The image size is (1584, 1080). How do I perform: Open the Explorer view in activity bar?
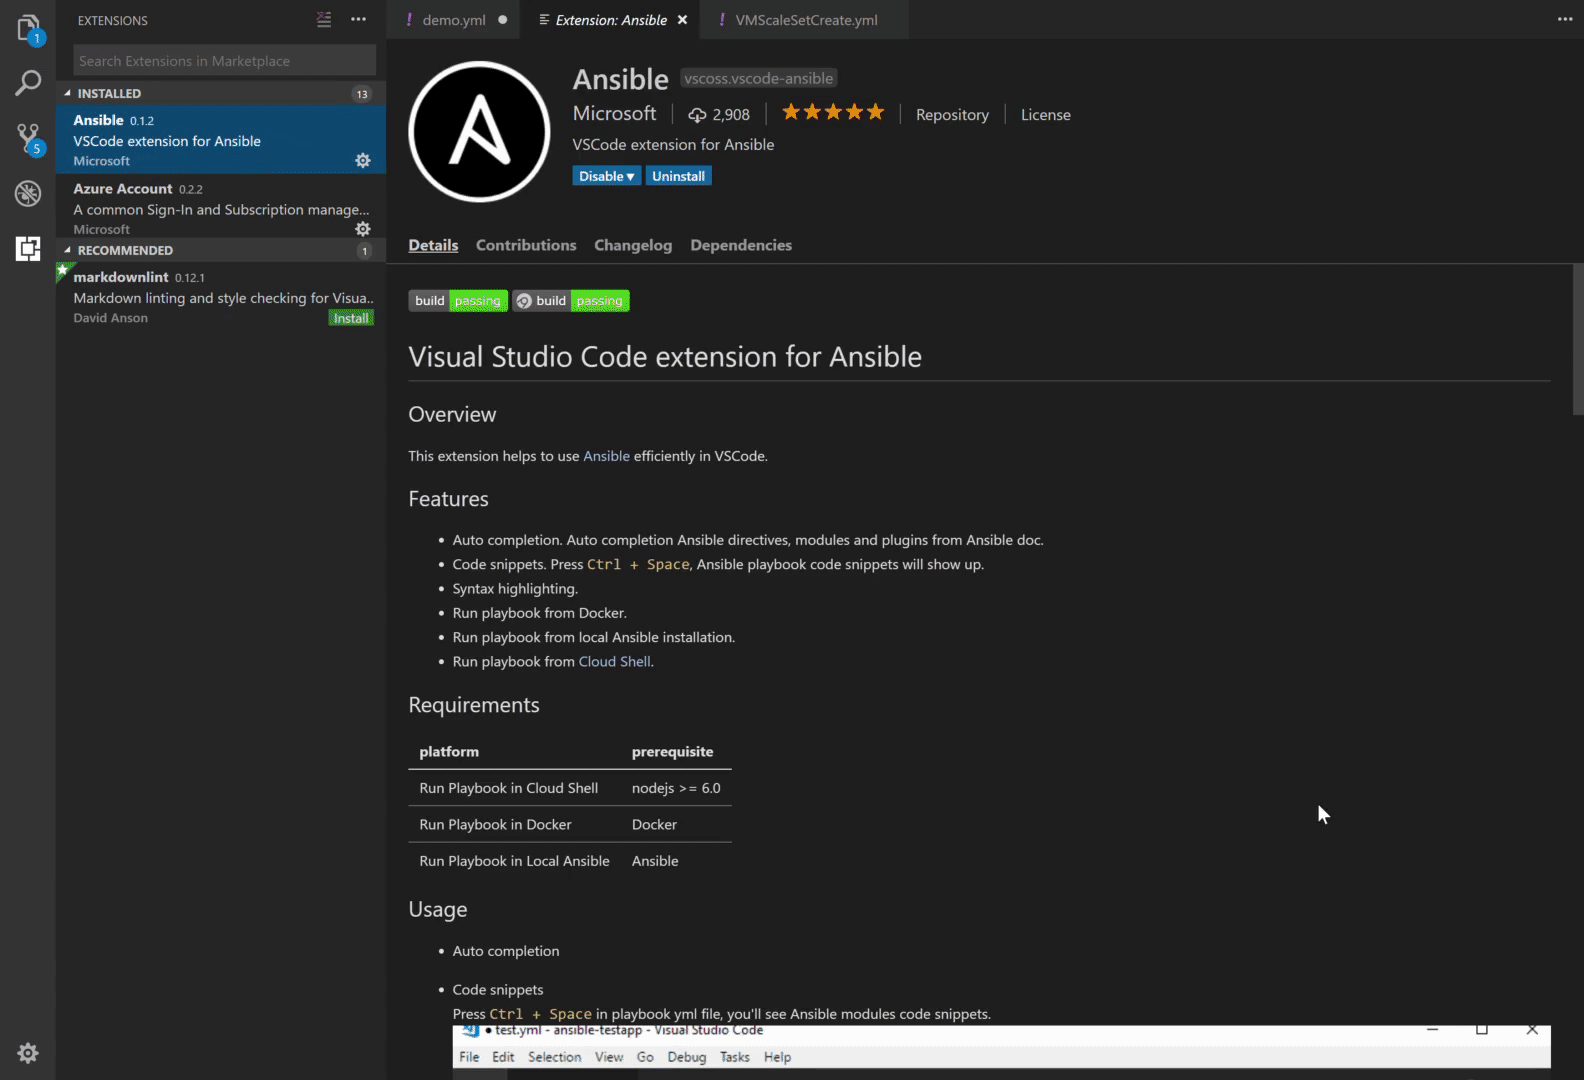(28, 28)
